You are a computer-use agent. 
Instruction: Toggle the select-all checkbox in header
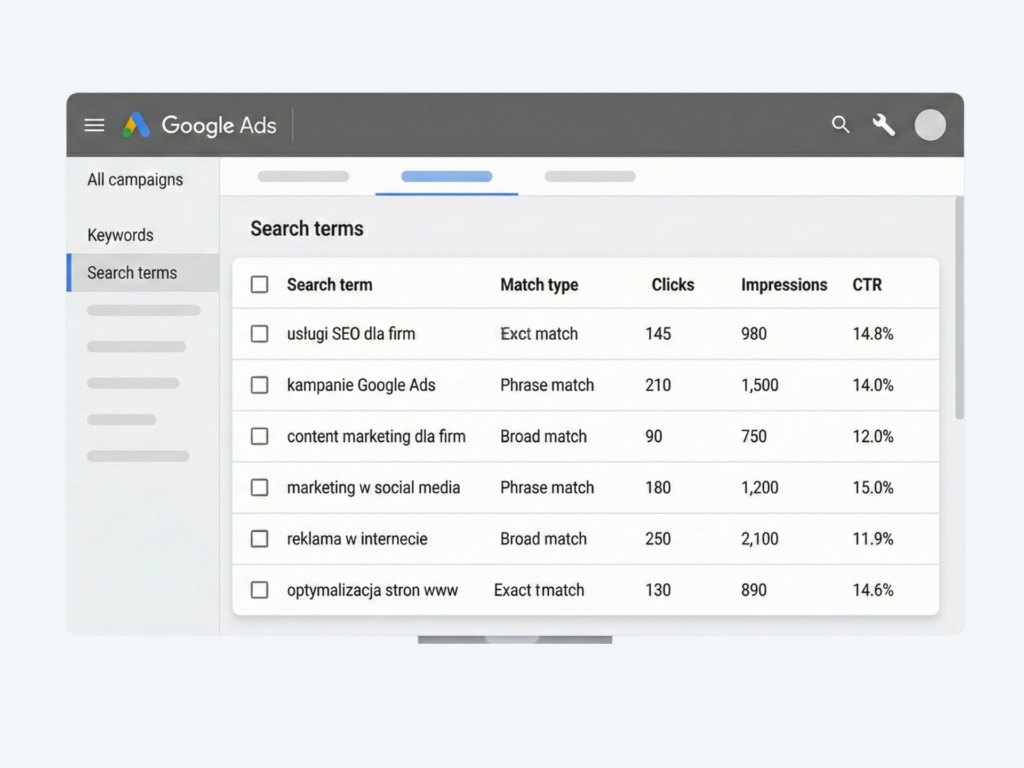259,284
